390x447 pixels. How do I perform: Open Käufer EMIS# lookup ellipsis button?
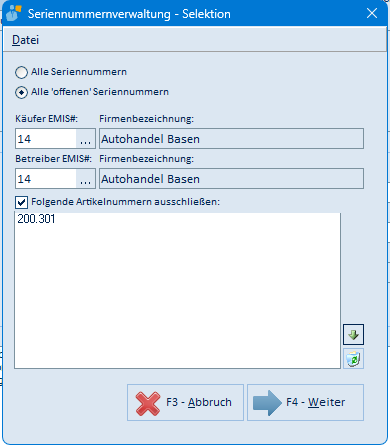(86, 139)
